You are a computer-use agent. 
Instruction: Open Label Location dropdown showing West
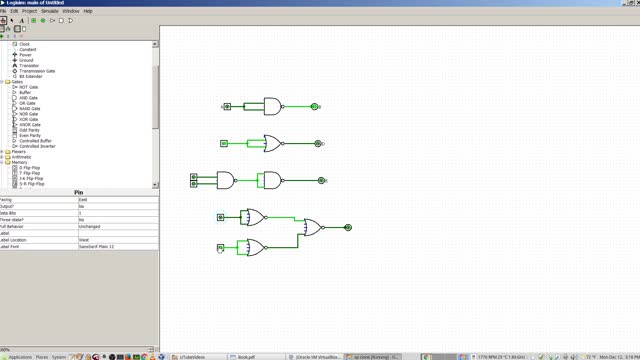[118, 240]
